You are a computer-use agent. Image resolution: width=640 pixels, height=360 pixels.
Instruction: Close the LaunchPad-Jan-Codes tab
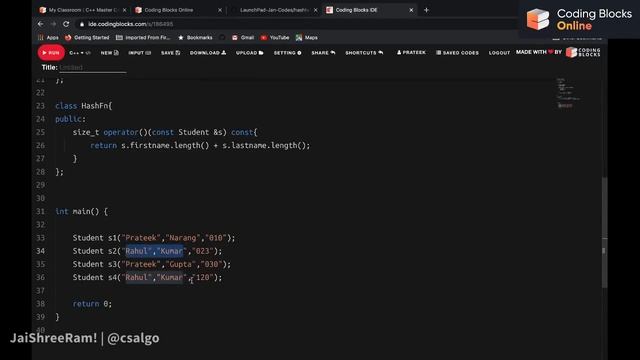pyautogui.click(x=316, y=10)
